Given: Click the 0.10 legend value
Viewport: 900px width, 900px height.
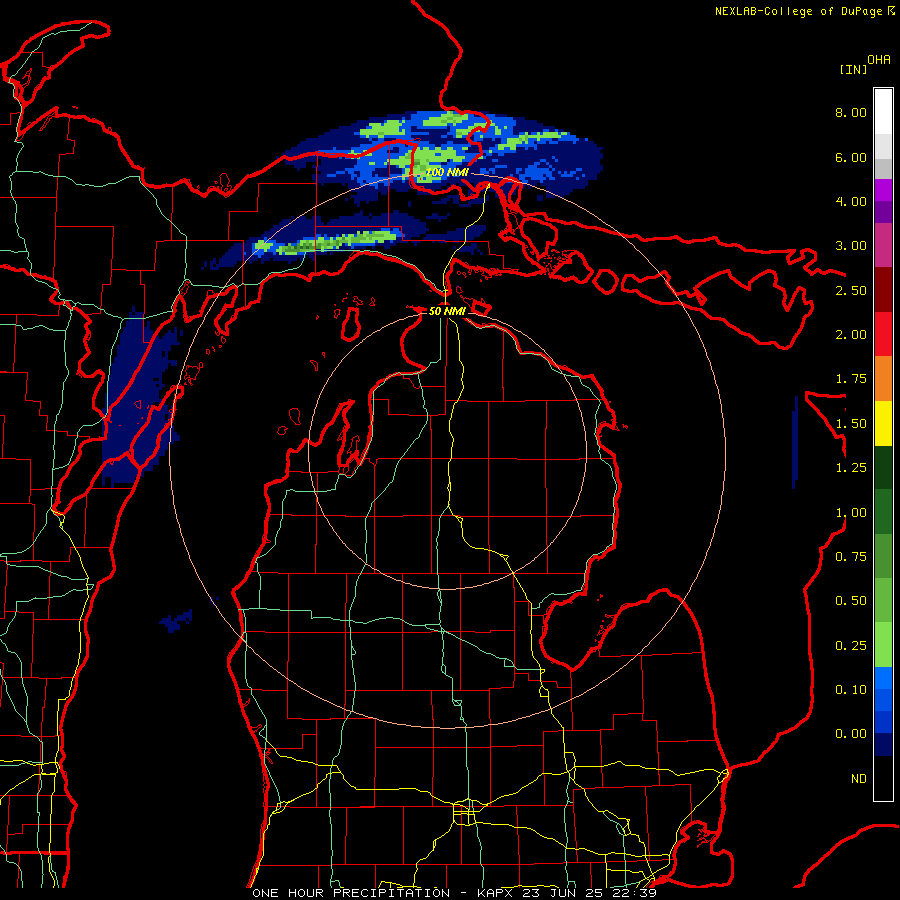Looking at the screenshot, I should click(x=851, y=690).
